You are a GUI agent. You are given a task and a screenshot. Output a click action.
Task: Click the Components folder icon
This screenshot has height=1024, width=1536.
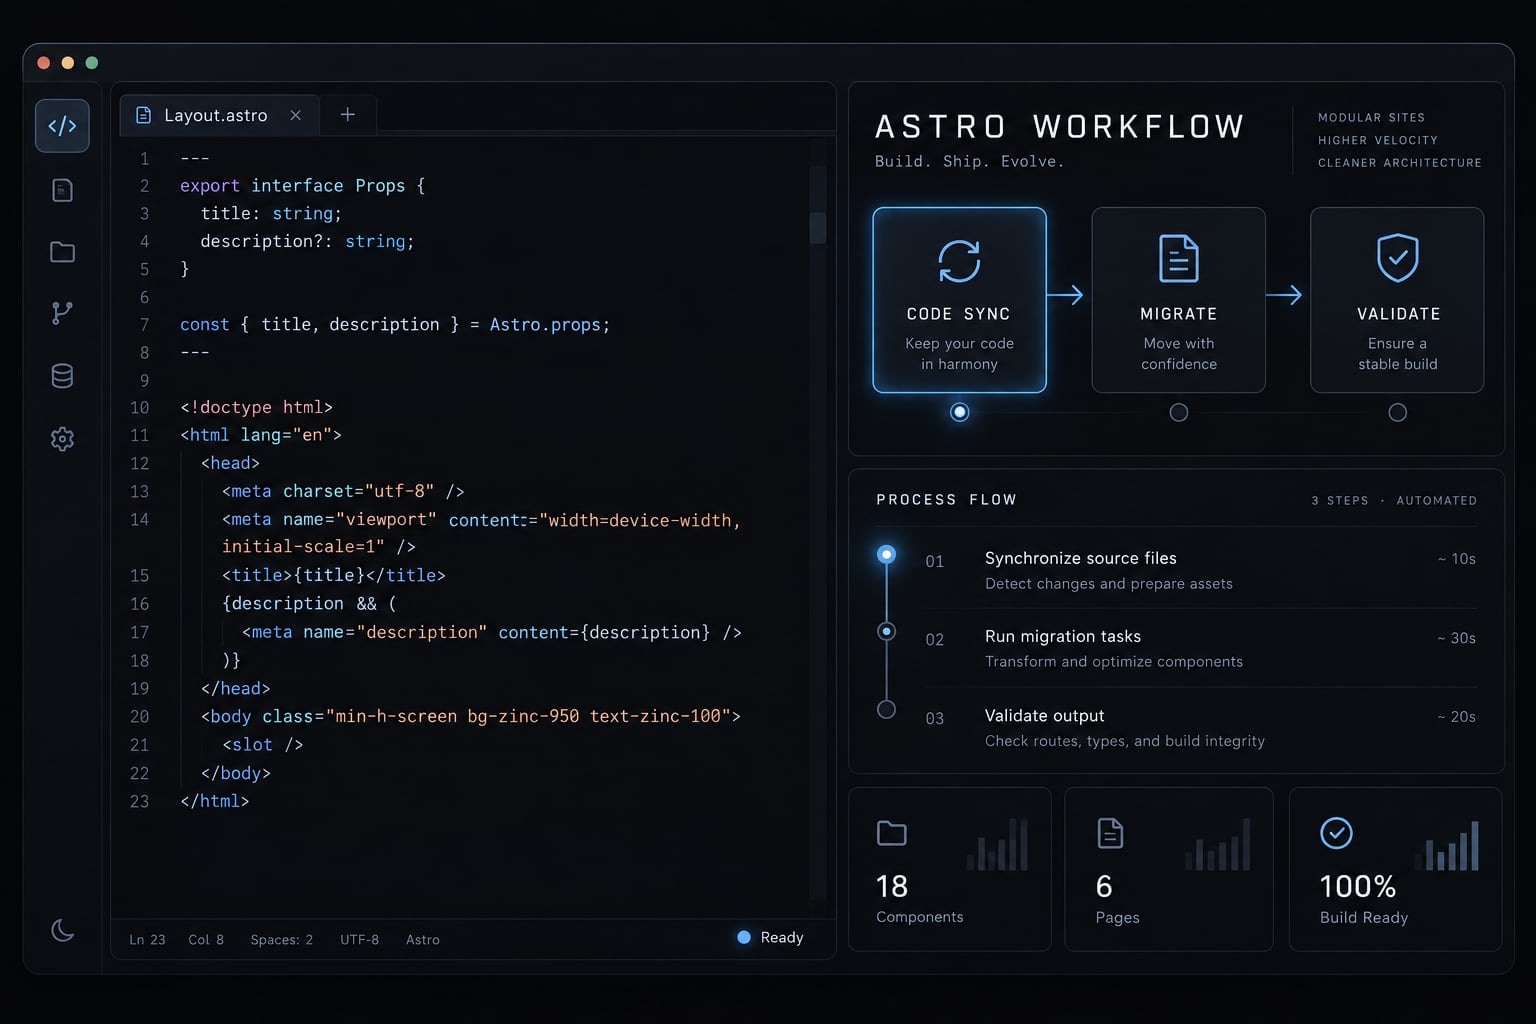(891, 833)
